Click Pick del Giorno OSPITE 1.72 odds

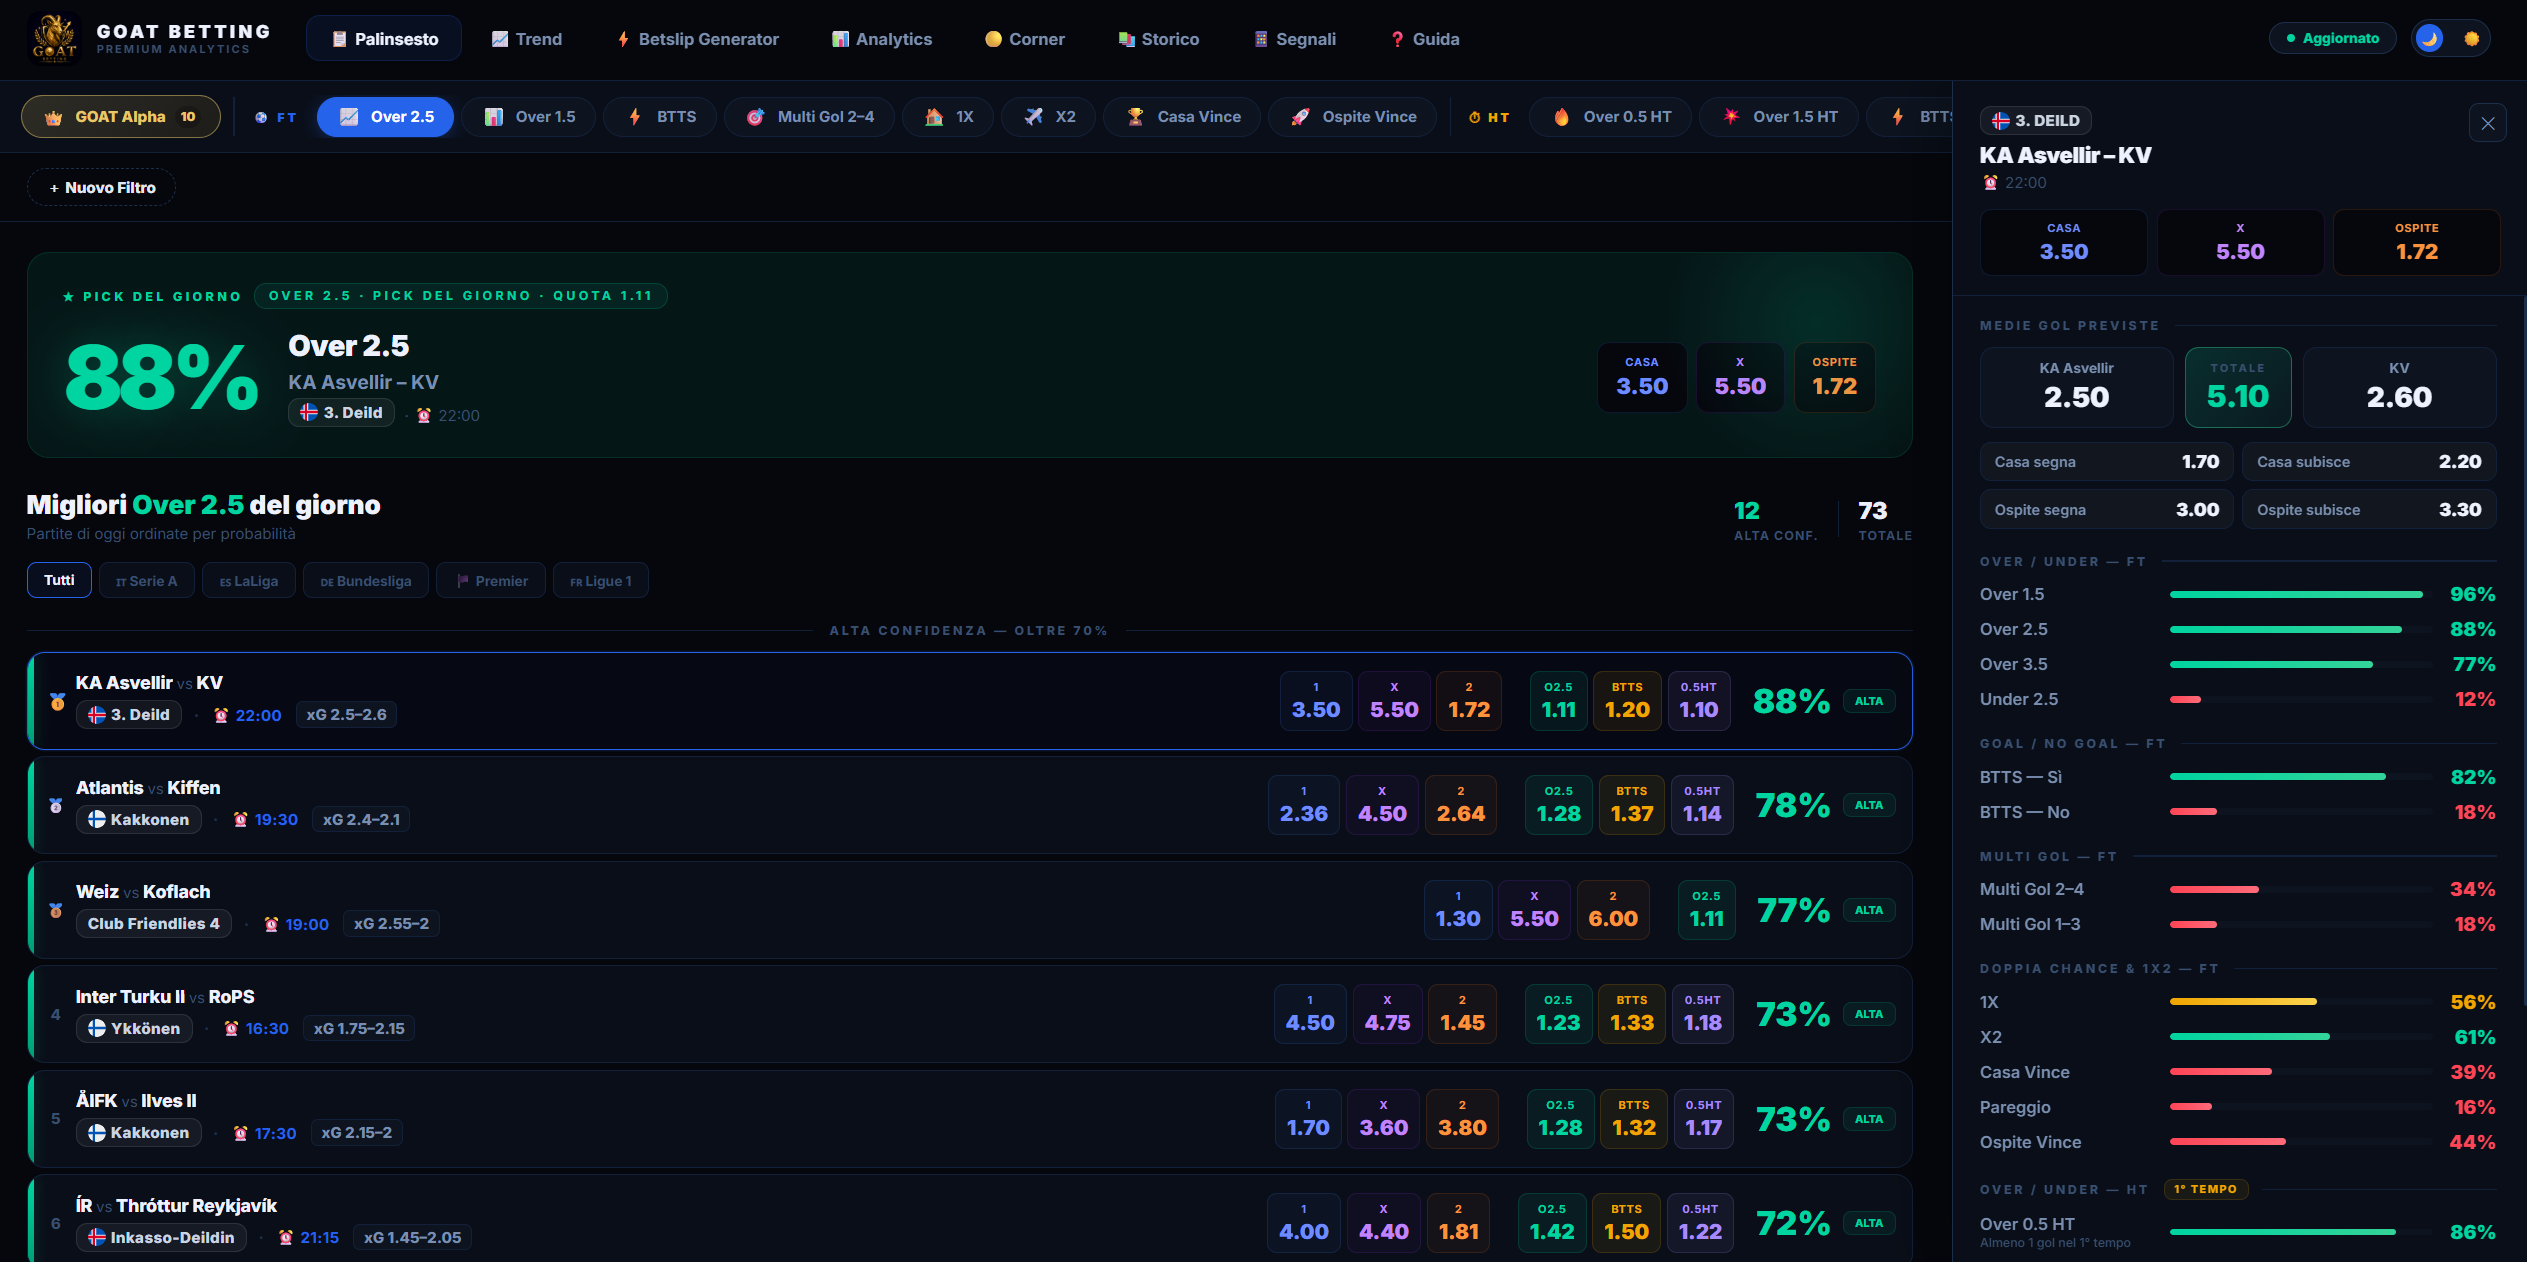tap(1834, 377)
